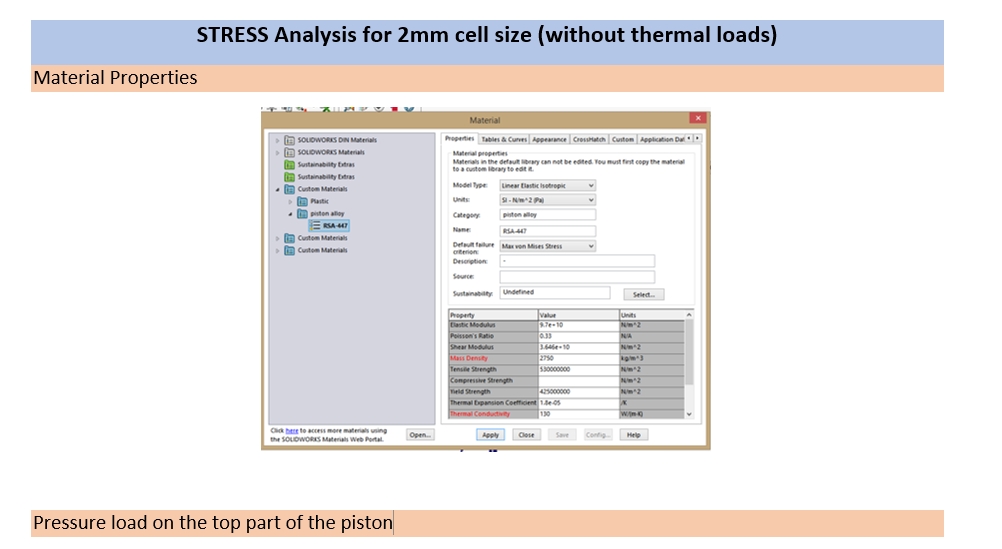Open the CrossHatch tab
The image size is (1002, 549).
coord(589,139)
